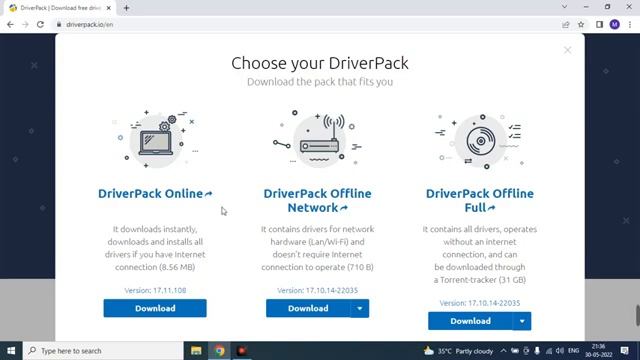
Task: Click the taskbar search box
Action: (103, 351)
